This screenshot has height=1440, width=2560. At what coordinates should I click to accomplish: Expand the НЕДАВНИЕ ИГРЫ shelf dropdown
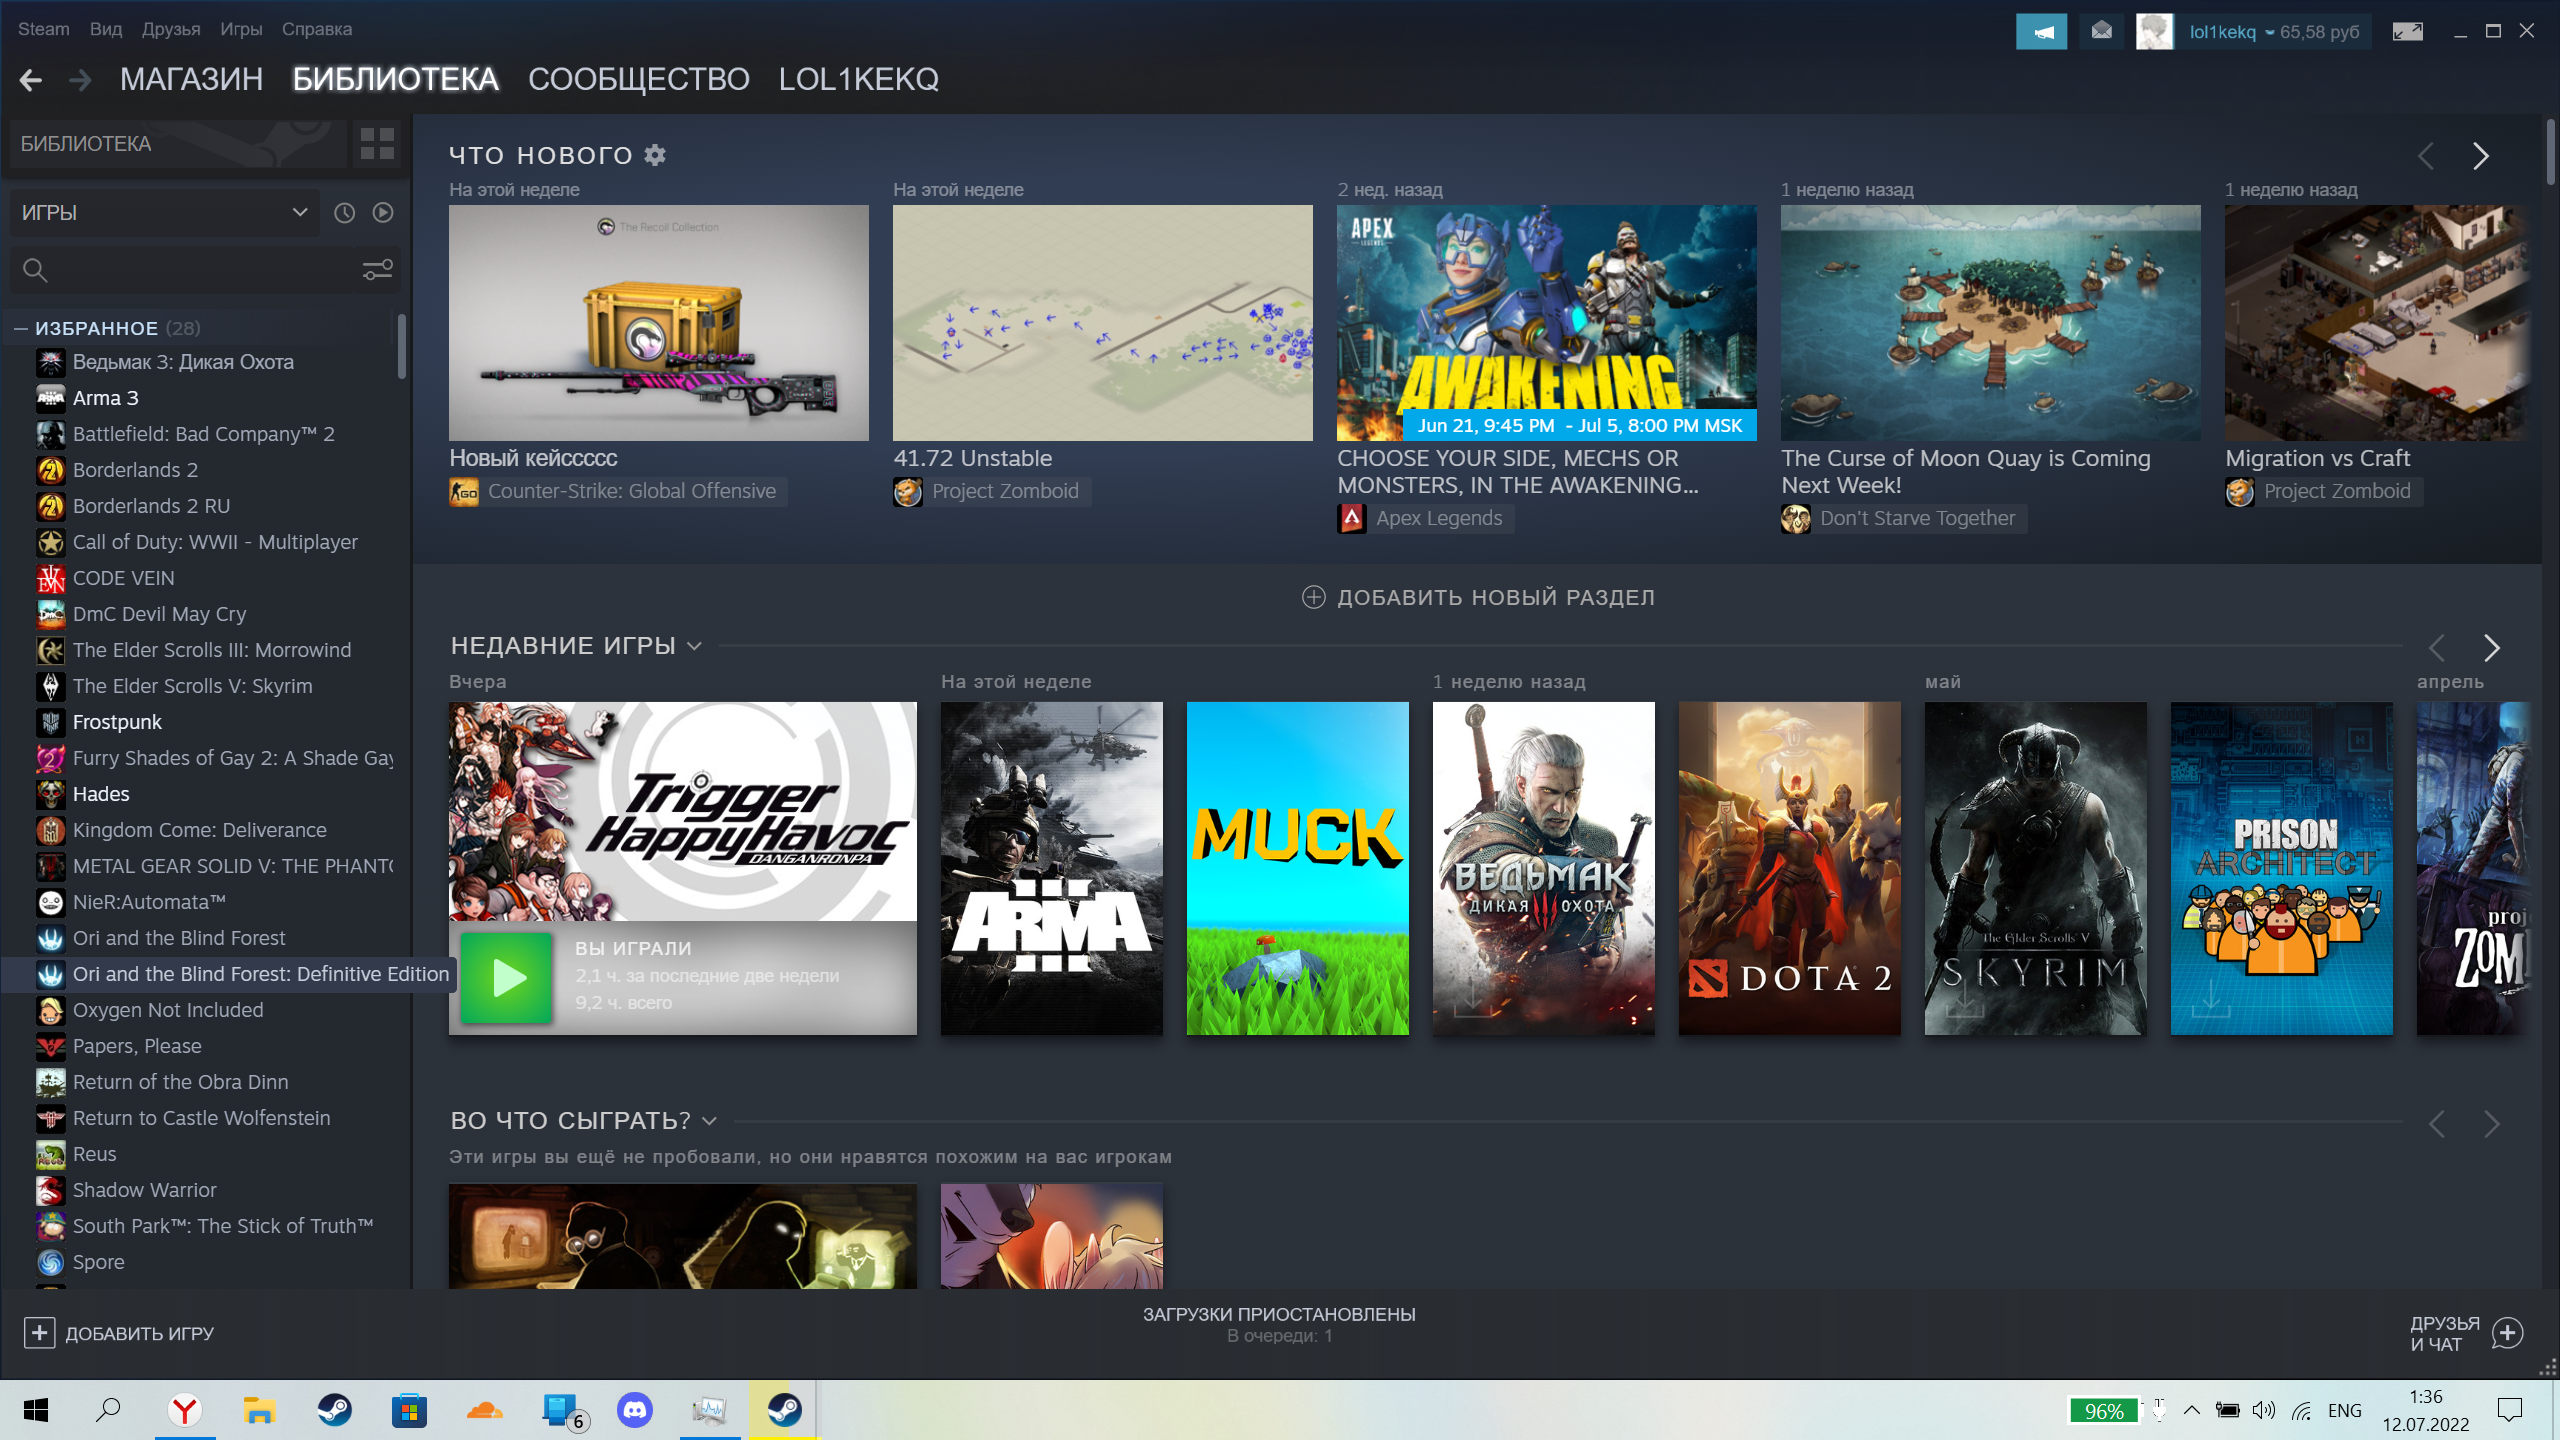pos(694,646)
